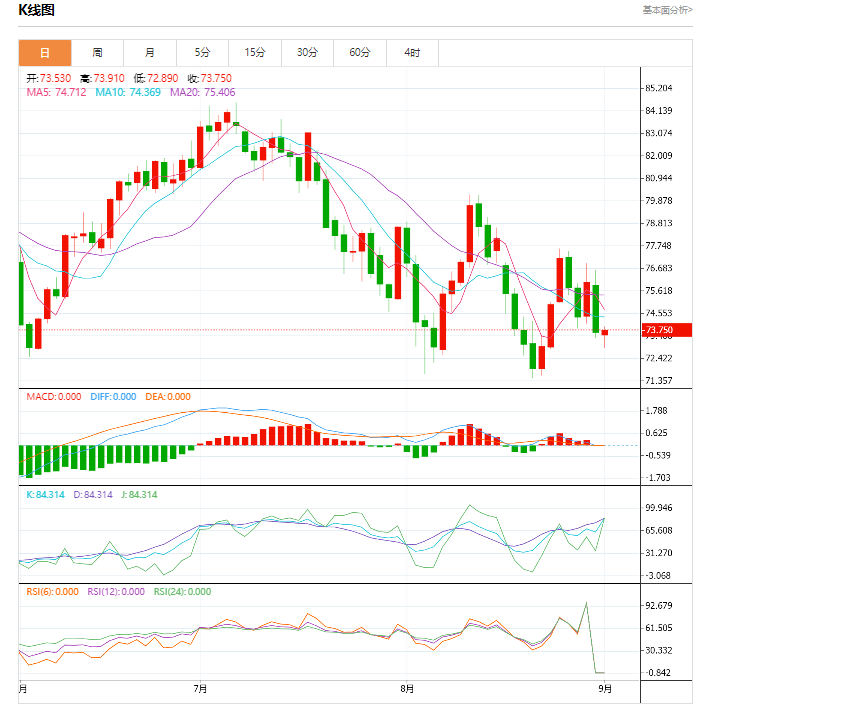Viewport: 846px width, 723px height.
Task: Open the 4时 timeframe tab
Action: pyautogui.click(x=412, y=53)
